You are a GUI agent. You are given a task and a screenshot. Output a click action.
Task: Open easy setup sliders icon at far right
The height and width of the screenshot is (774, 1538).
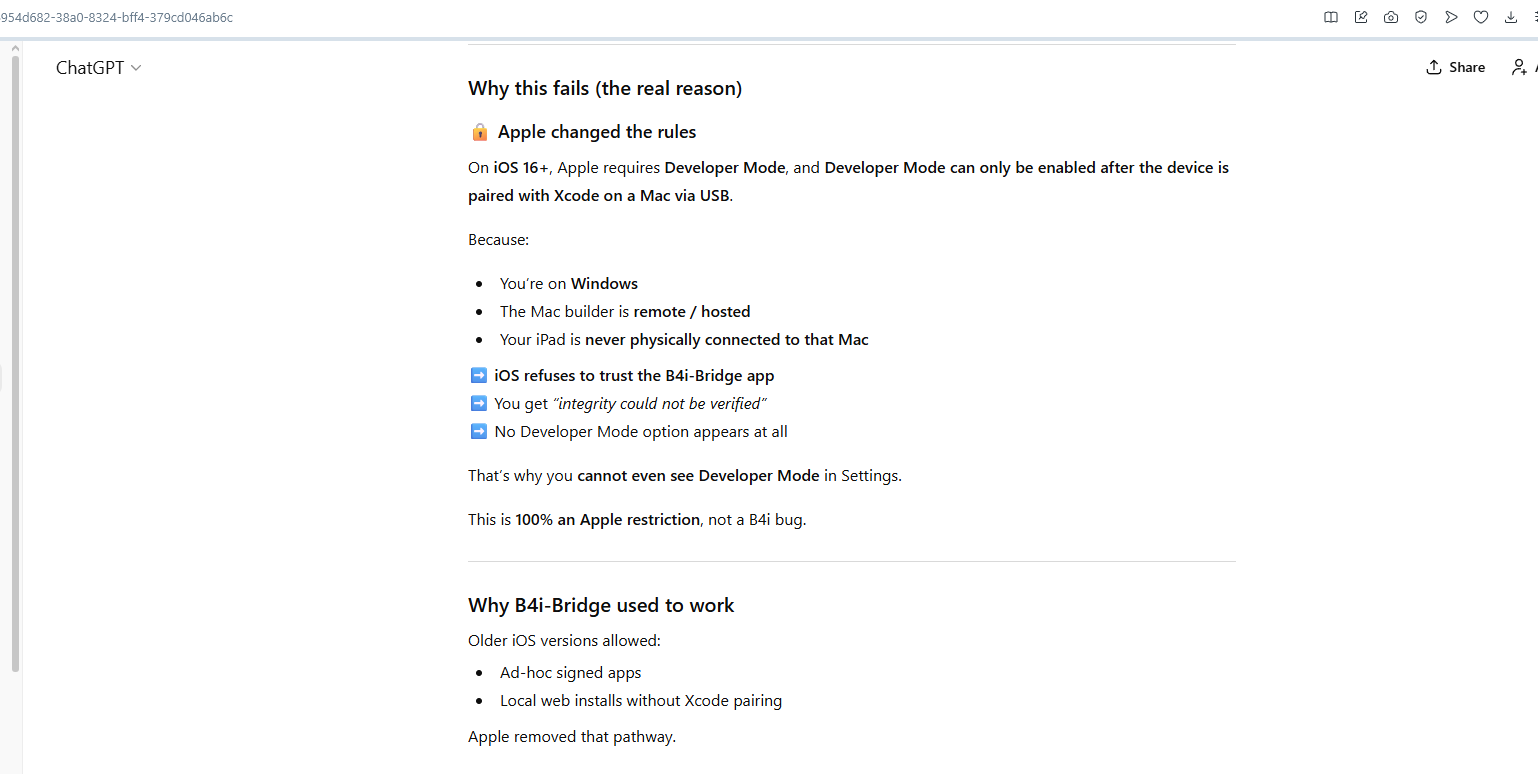pyautogui.click(x=1534, y=17)
